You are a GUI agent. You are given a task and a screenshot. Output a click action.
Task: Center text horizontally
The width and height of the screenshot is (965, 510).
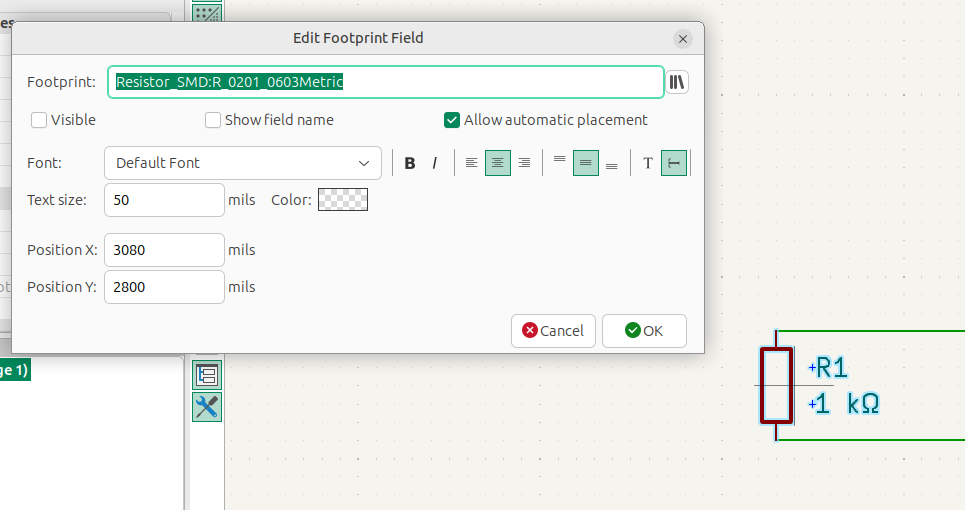498,163
